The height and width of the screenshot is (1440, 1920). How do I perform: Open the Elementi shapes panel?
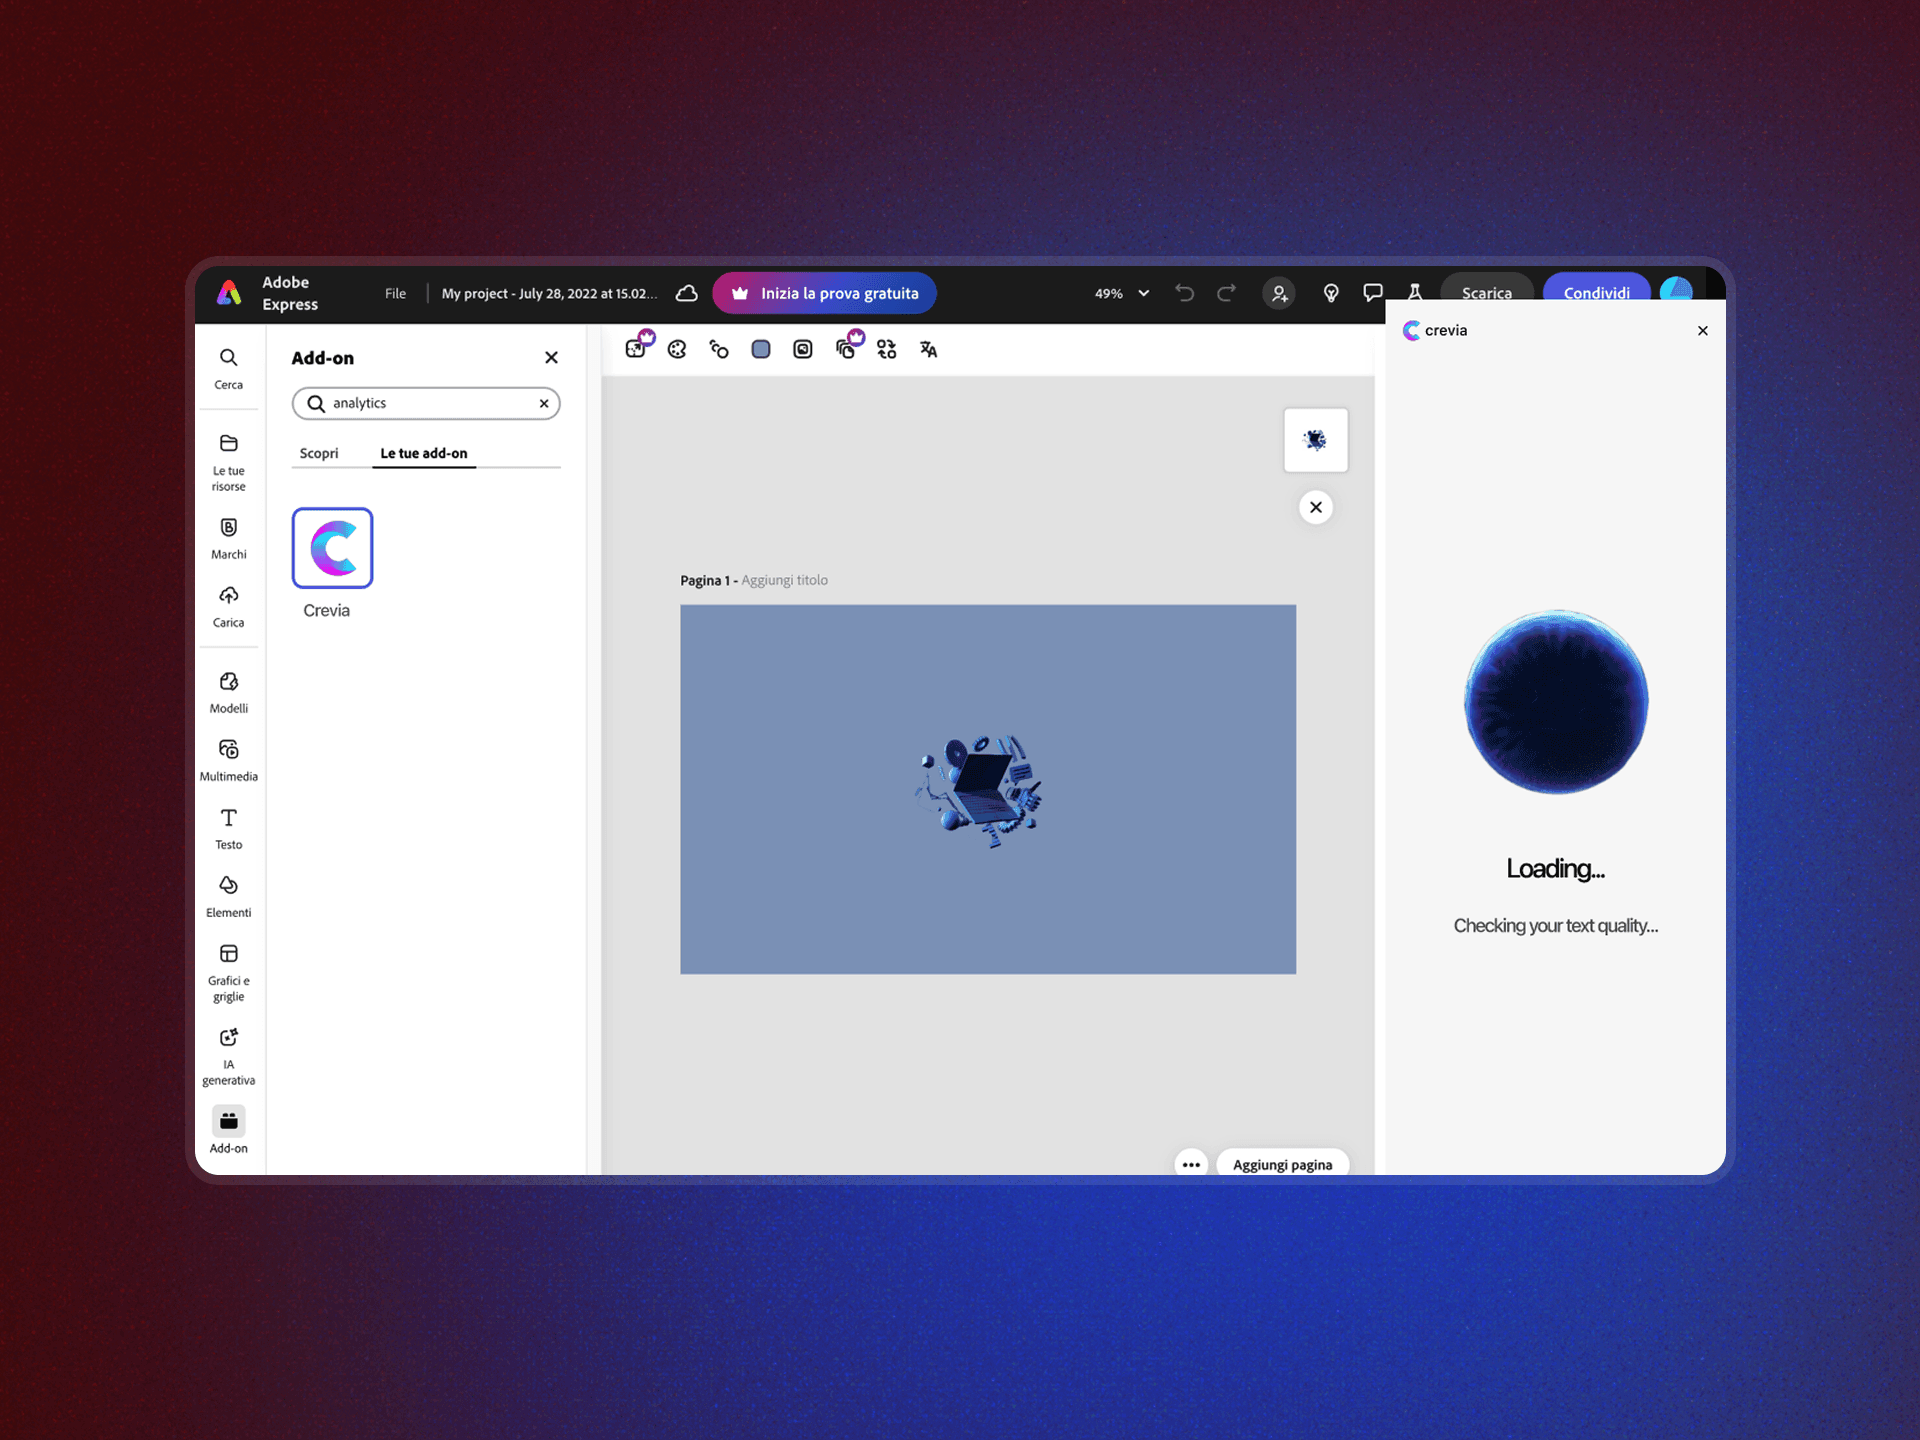coord(228,886)
